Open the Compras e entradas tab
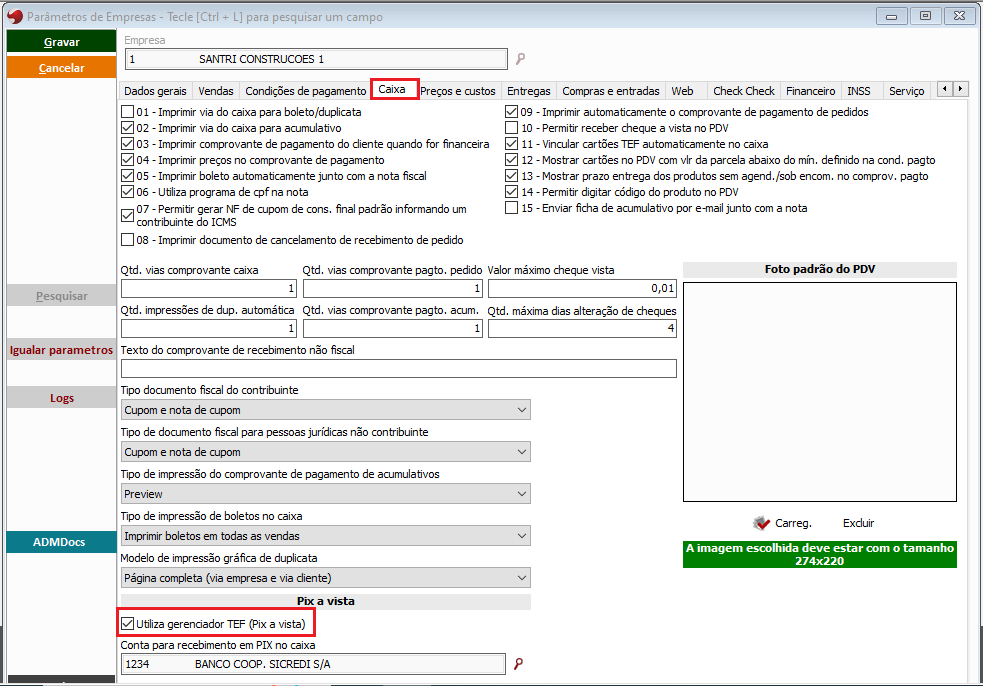983x686 pixels. pyautogui.click(x=611, y=91)
